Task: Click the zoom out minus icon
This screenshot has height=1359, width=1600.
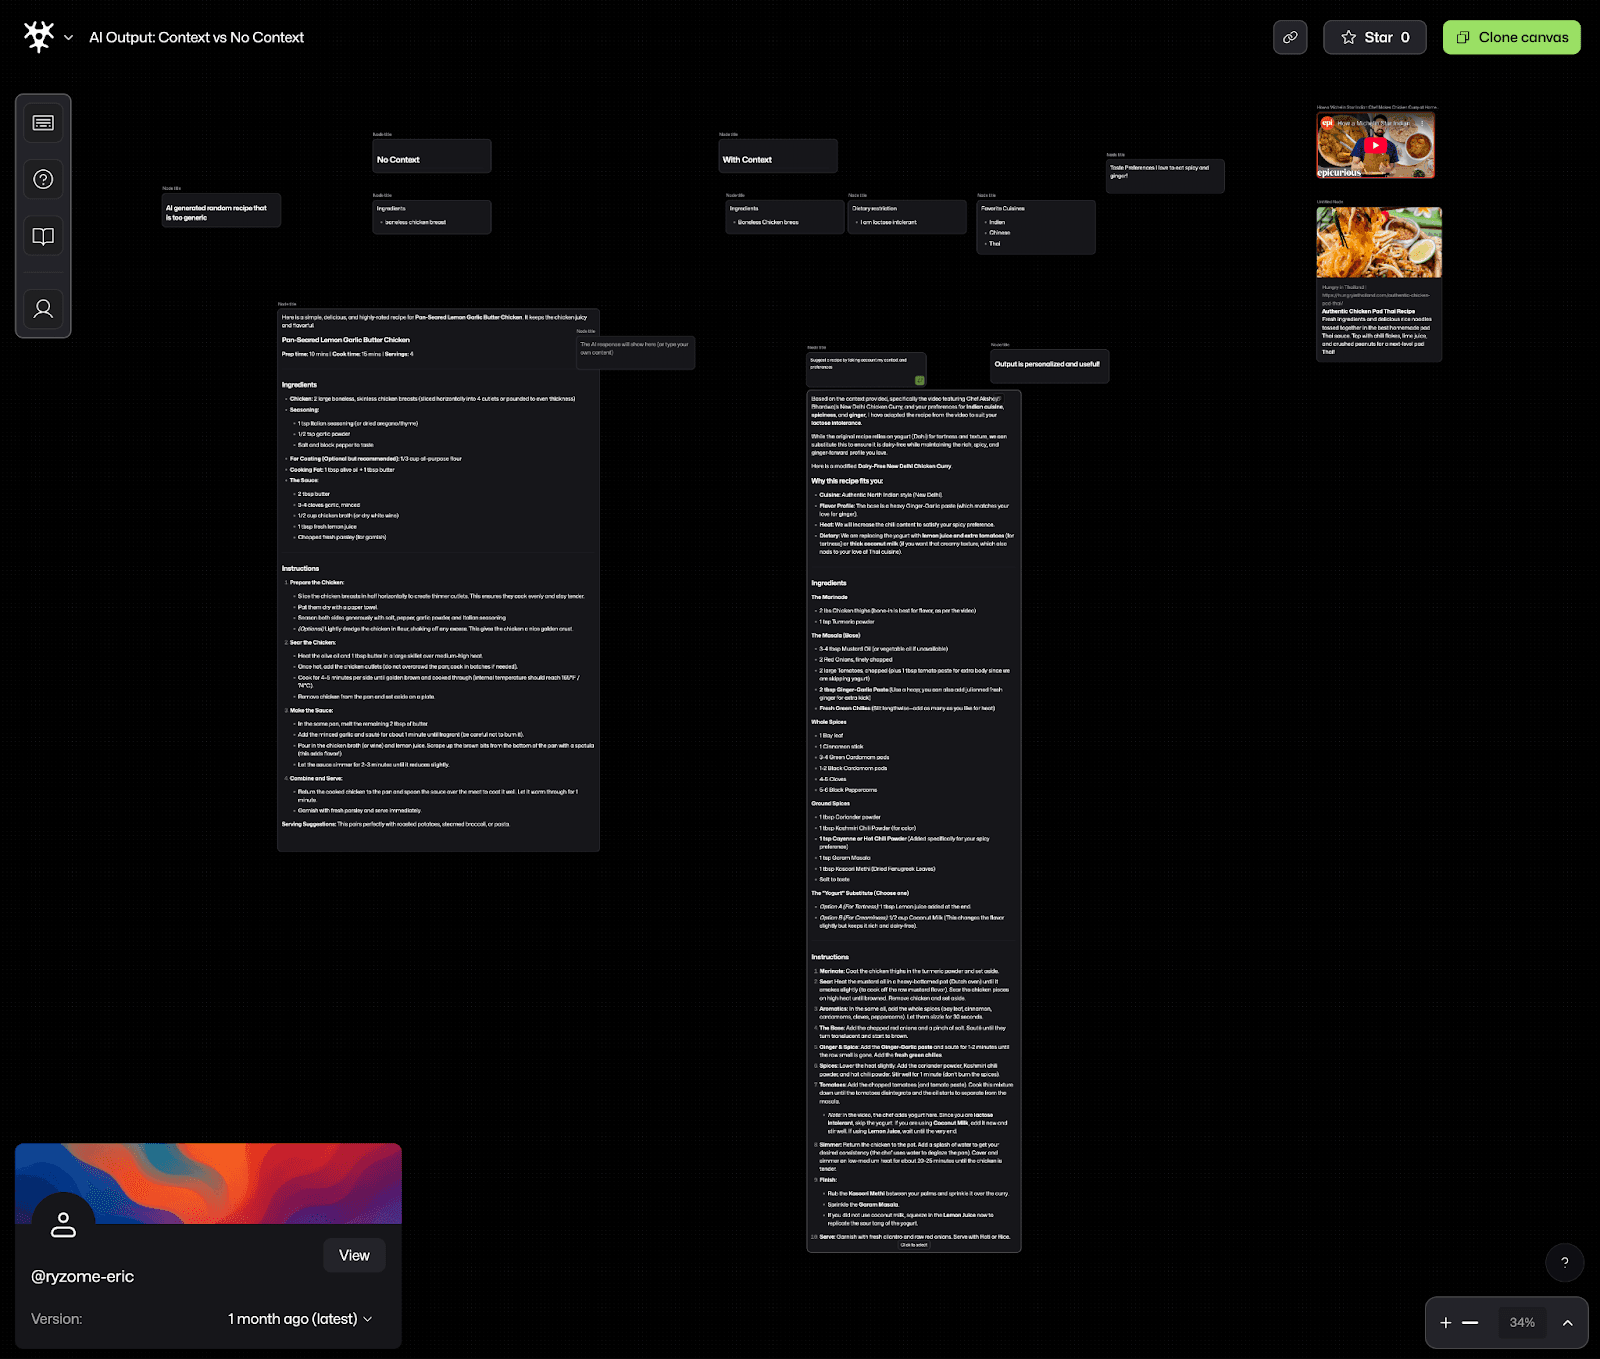Action: tap(1470, 1322)
